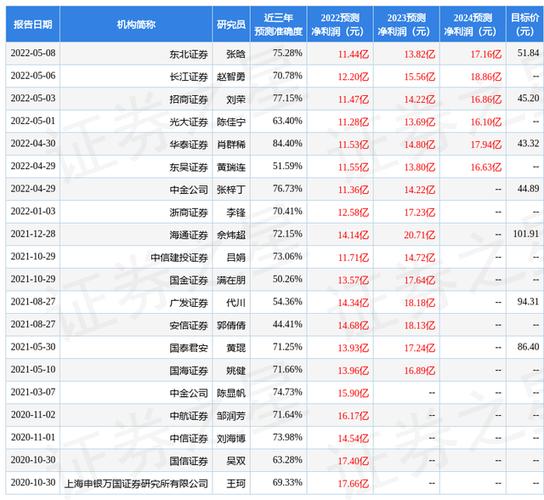Select institution name 东吴证券
Screen dimensions: 544x500
[188, 167]
